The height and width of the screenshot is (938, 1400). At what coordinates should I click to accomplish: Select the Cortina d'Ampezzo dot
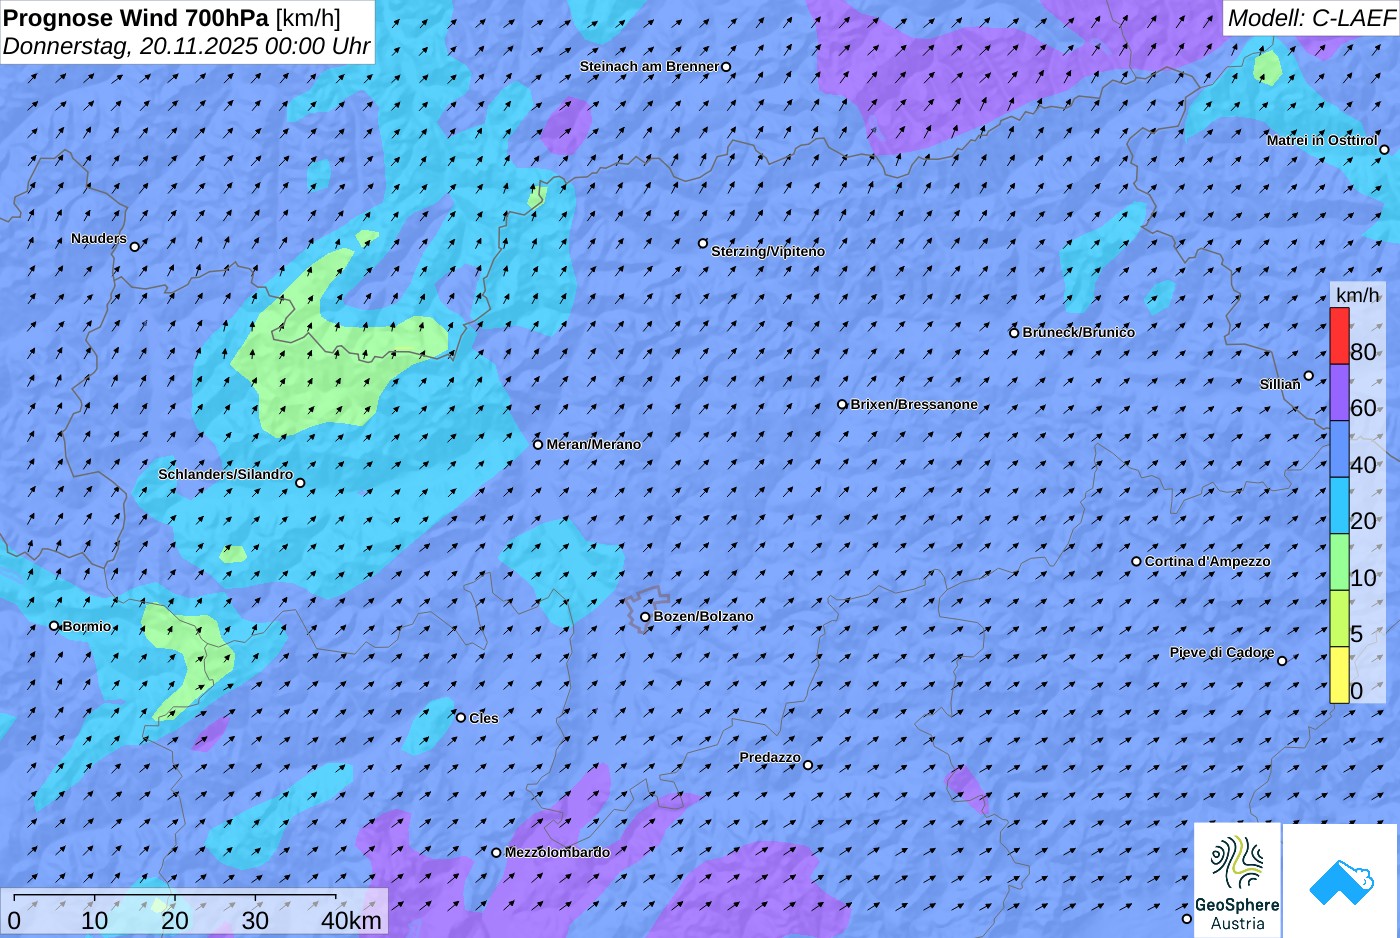(1136, 562)
